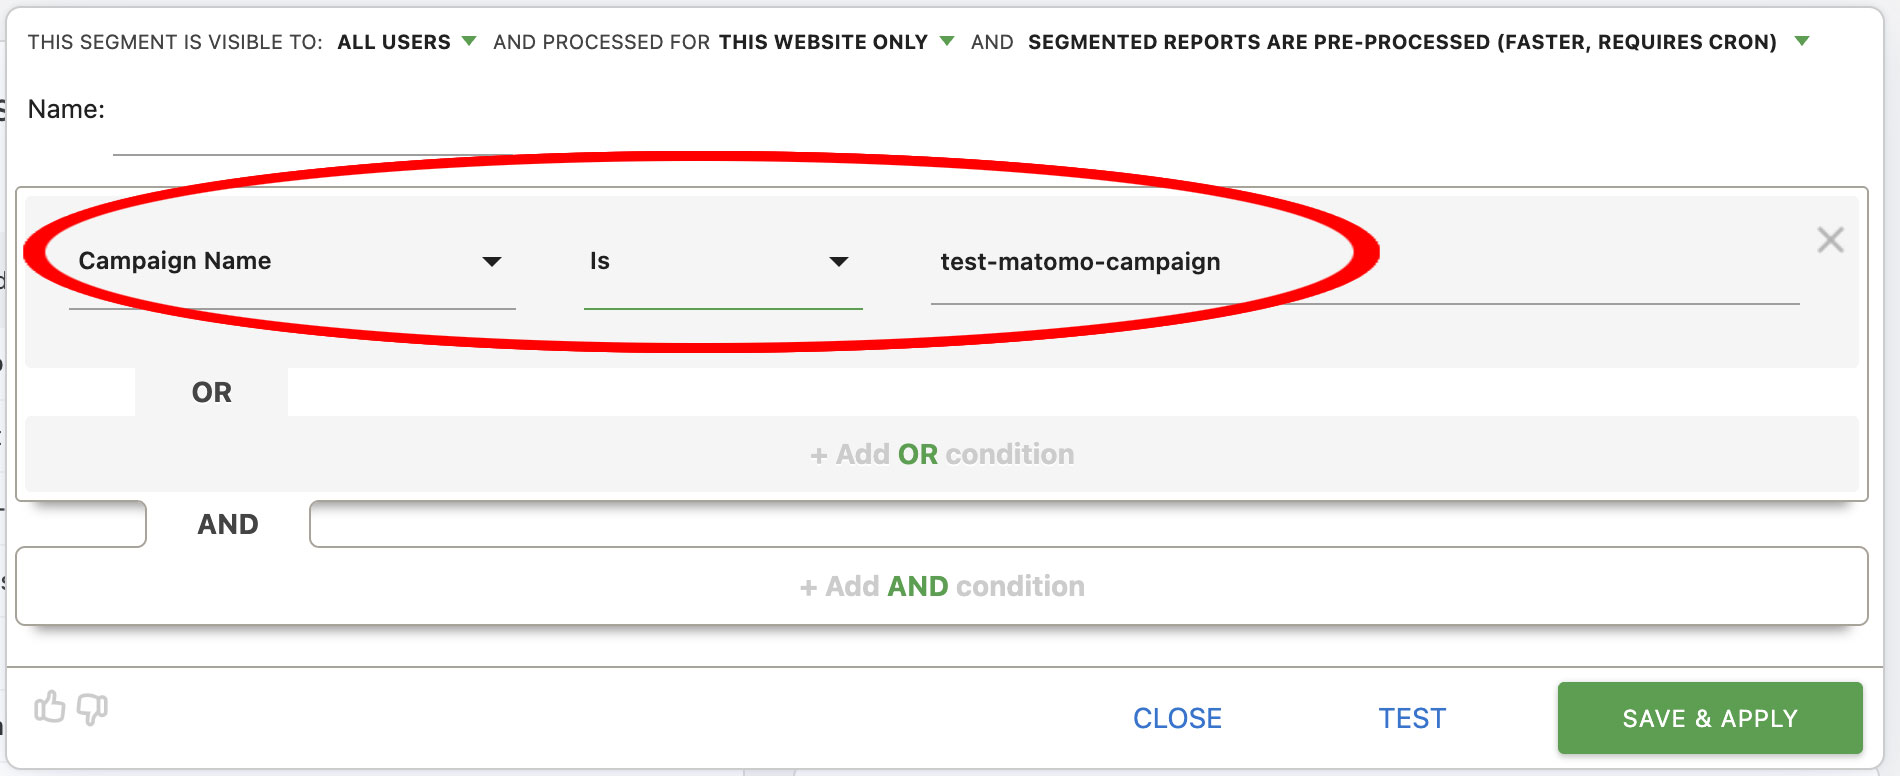
Task: Click the Close link
Action: [x=1177, y=718]
